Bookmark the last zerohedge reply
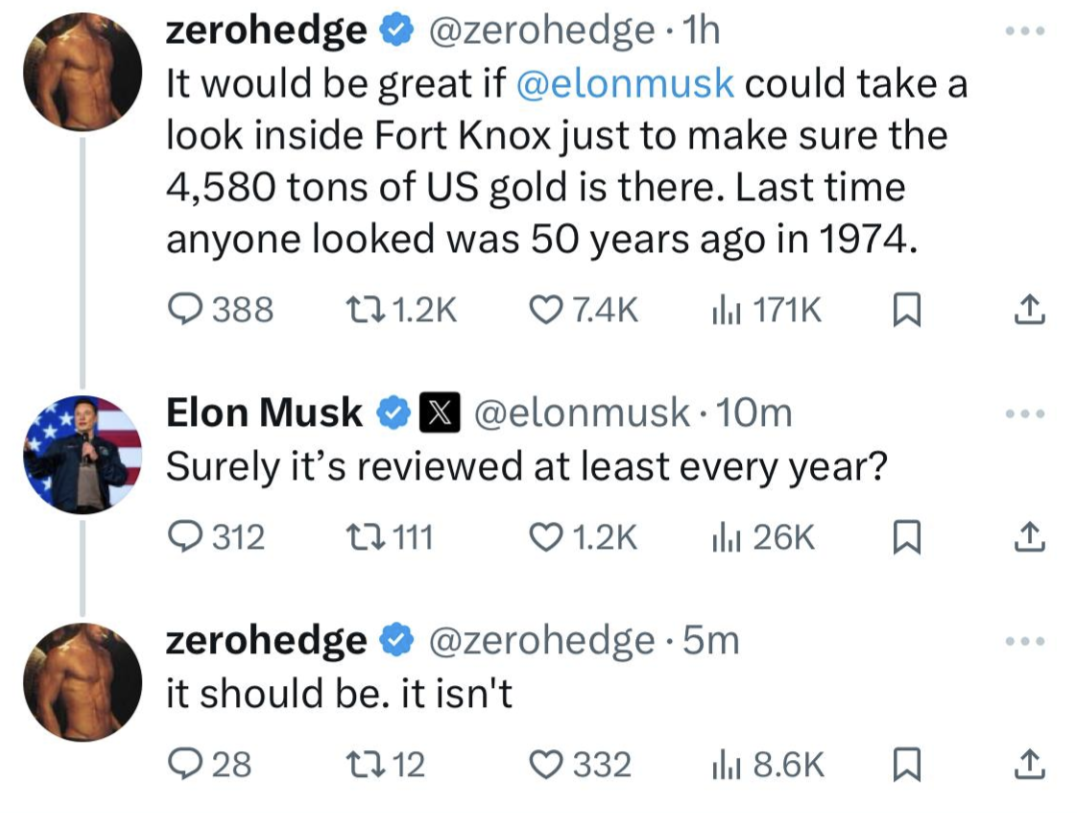This screenshot has width=1077, height=813. [903, 765]
